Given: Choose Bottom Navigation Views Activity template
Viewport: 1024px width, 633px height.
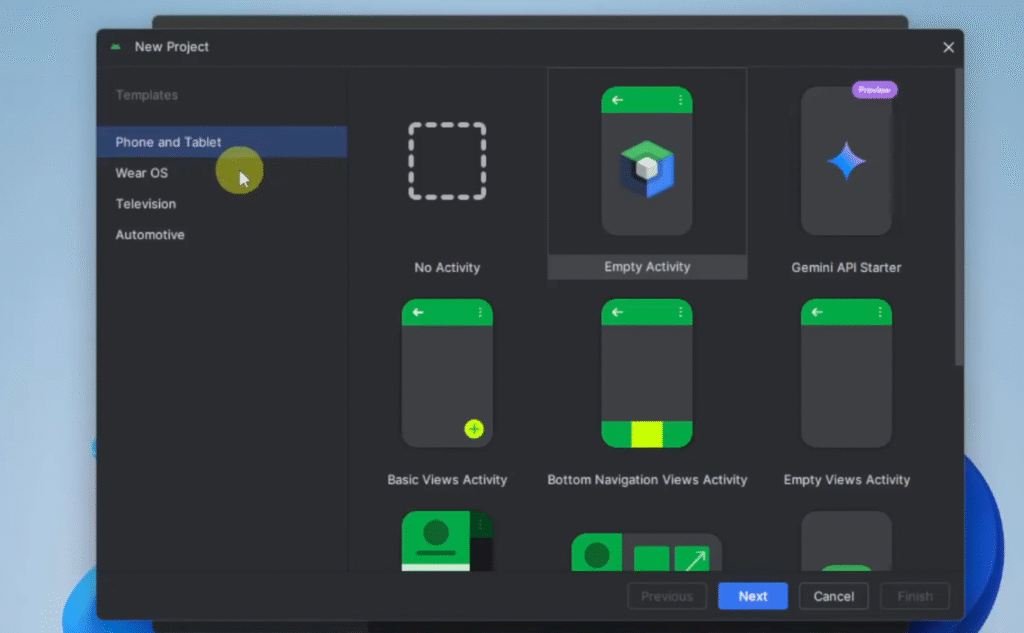Looking at the screenshot, I should 647,386.
